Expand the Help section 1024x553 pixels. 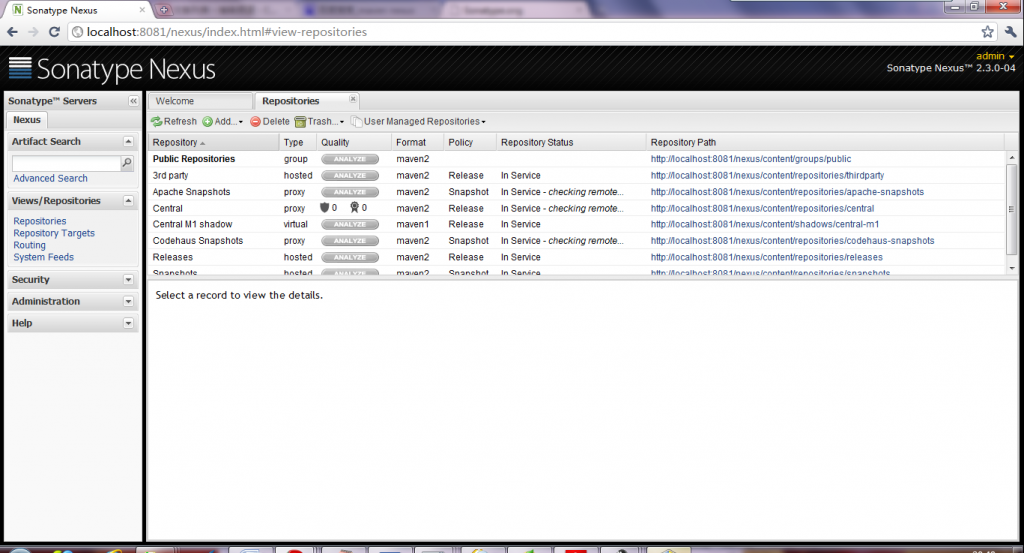128,323
